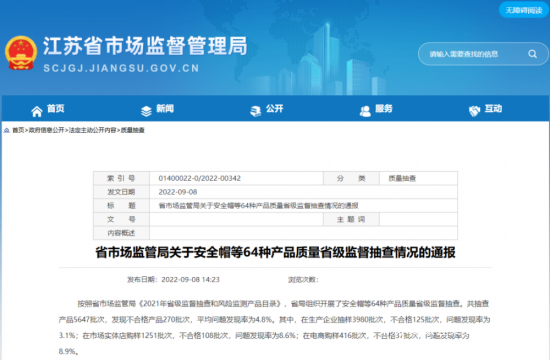Click the 无障碍阅读 button

click(x=524, y=10)
